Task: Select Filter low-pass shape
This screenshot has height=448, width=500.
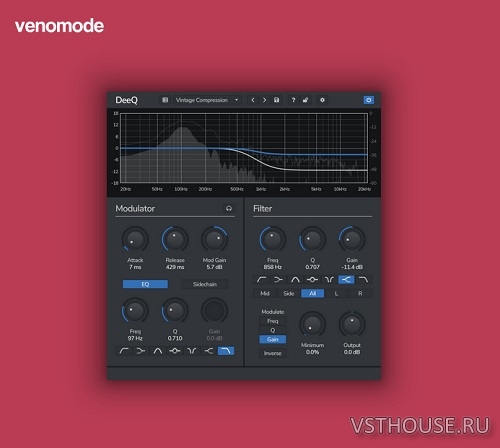Action: point(364,279)
